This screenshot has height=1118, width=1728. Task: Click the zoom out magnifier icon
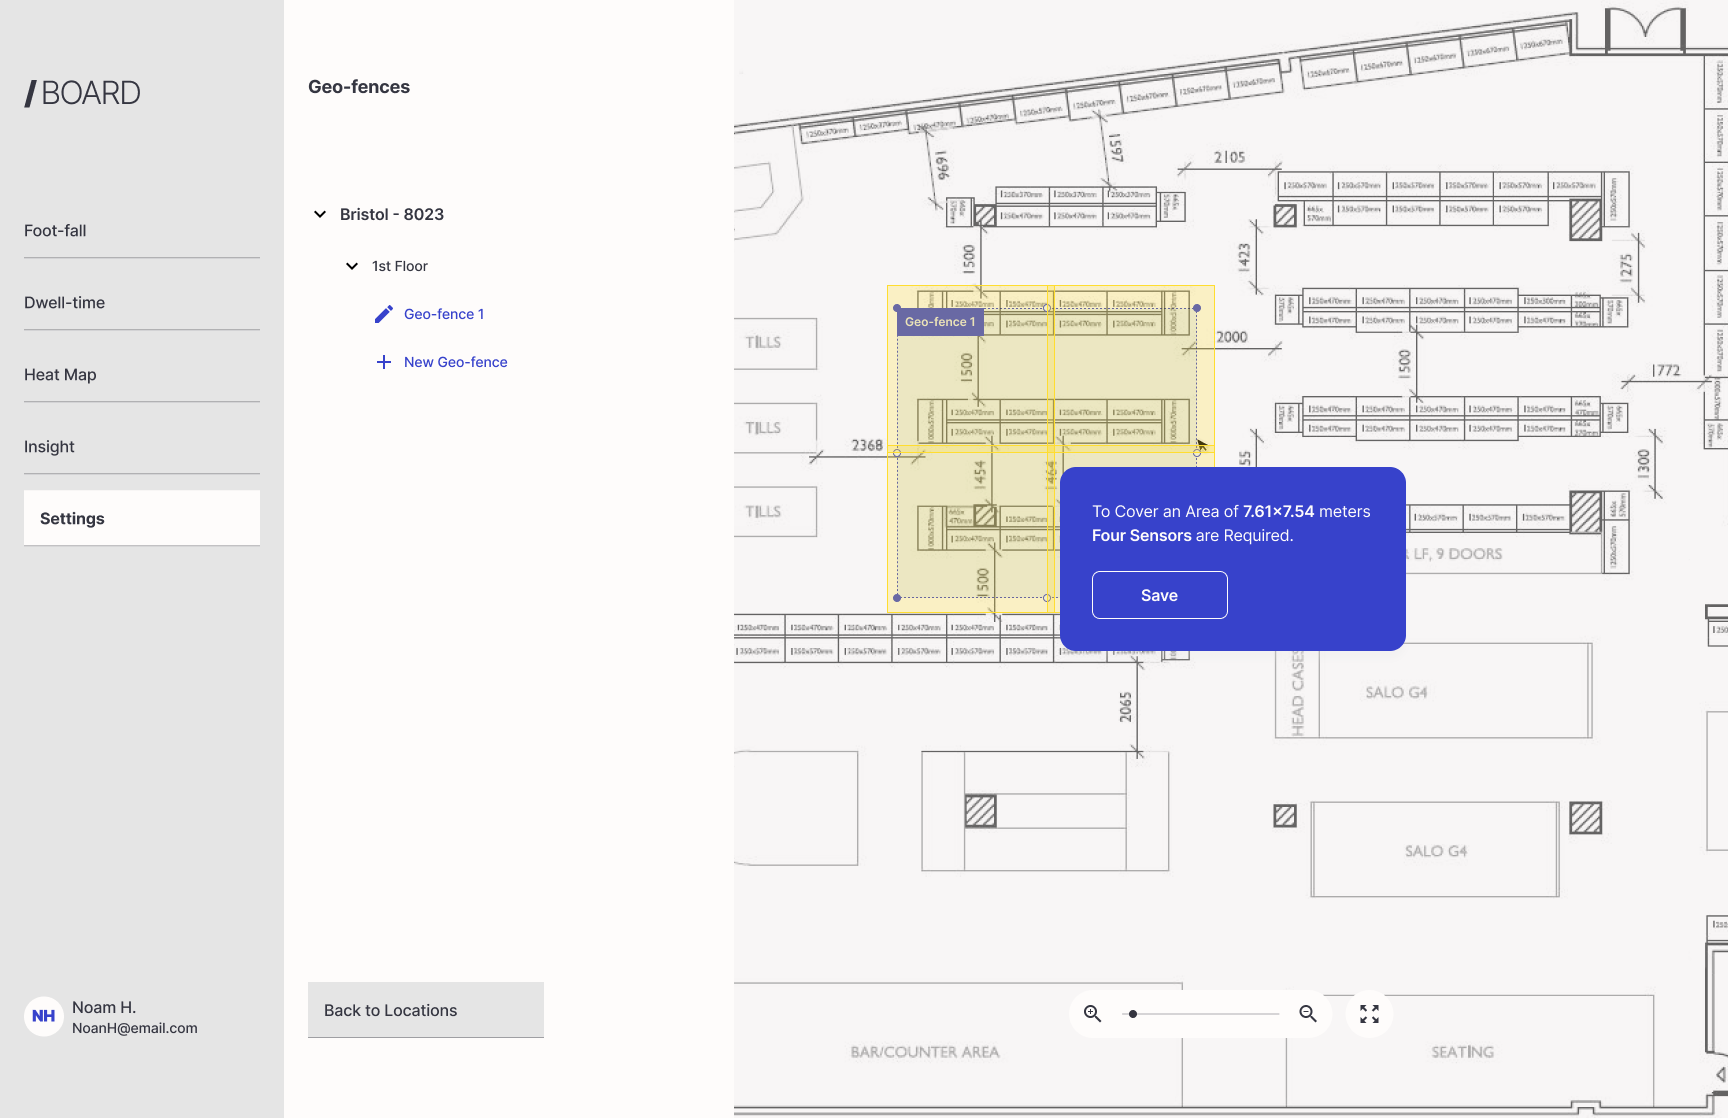[1308, 1014]
